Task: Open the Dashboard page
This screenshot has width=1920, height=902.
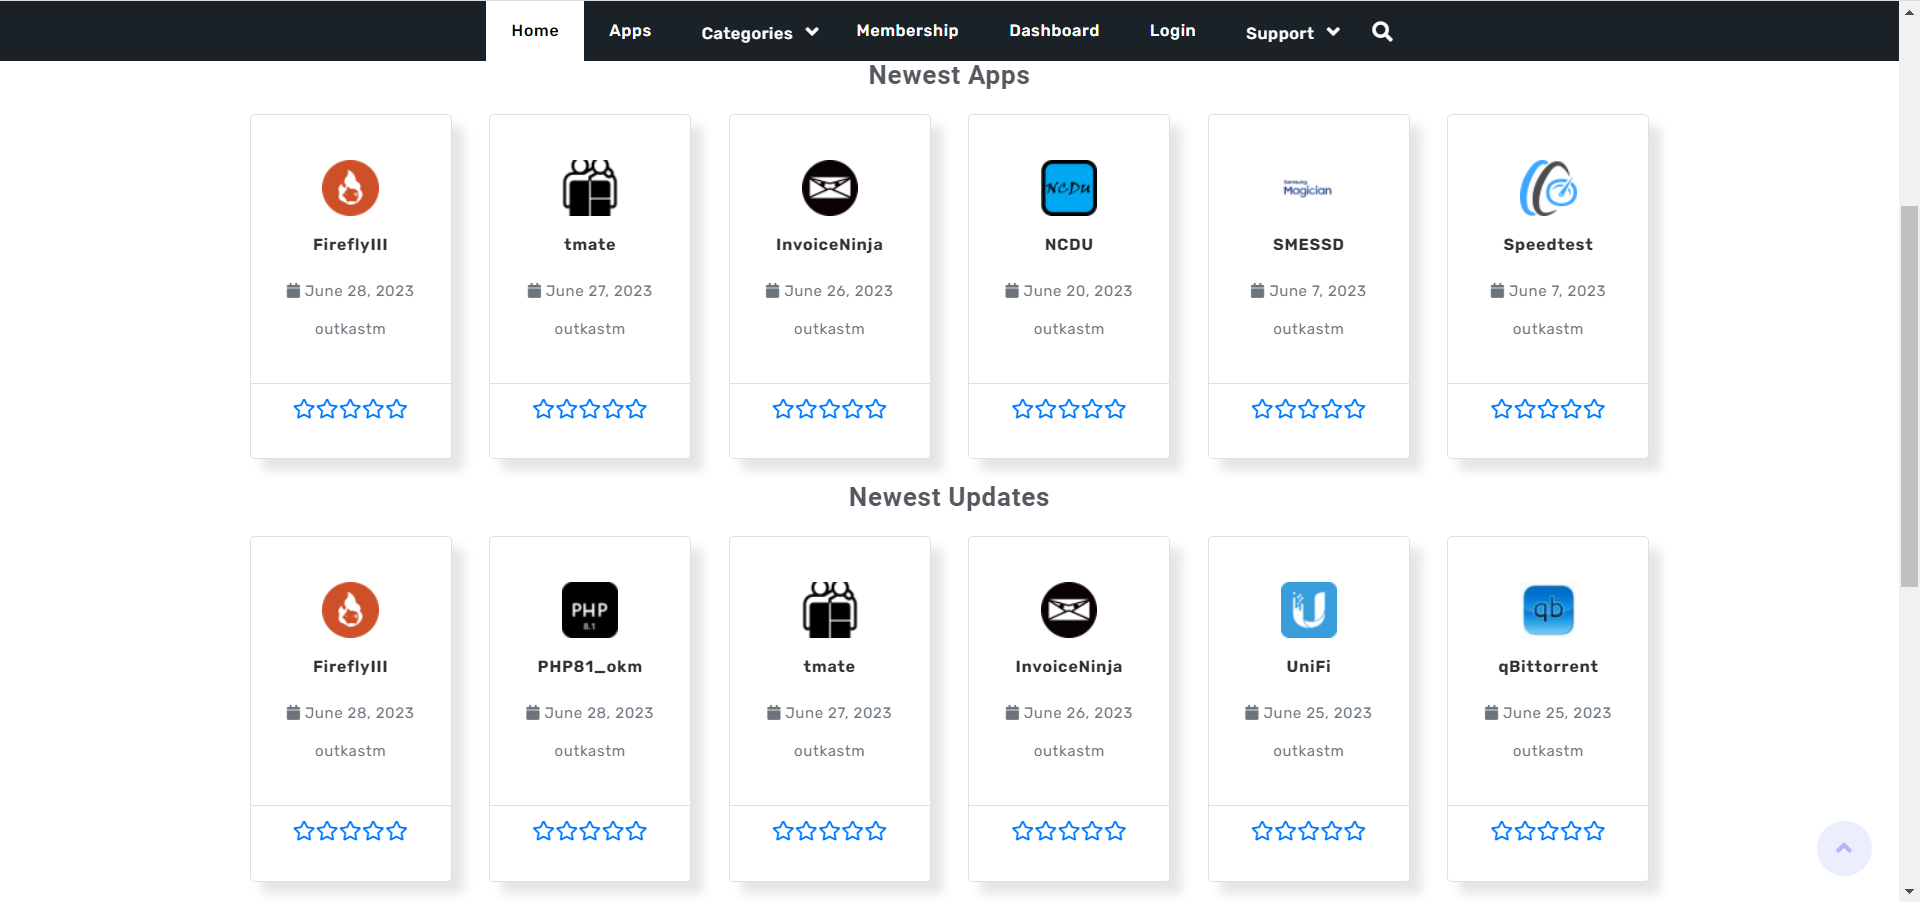Action: pos(1054,31)
